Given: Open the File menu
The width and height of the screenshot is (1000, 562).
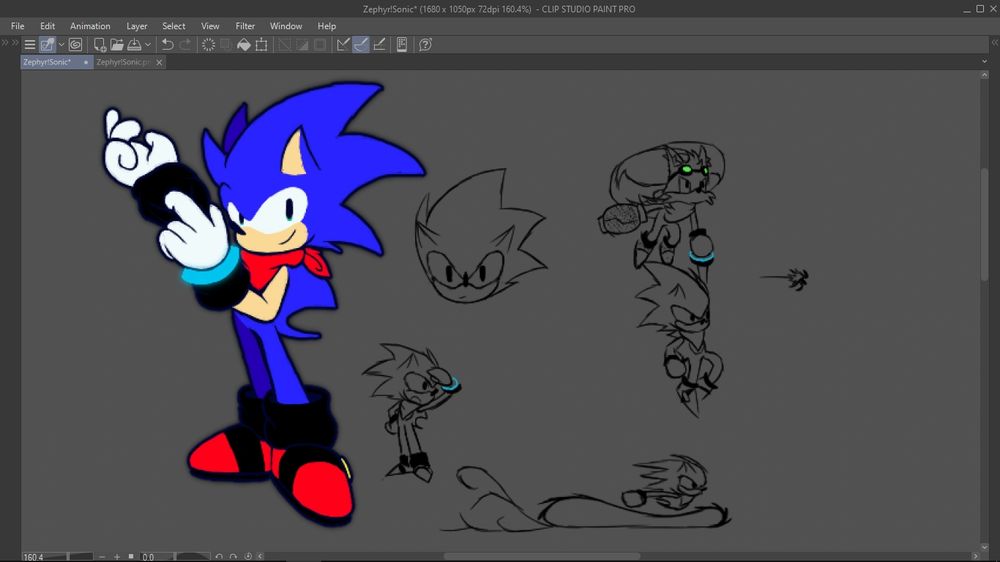Looking at the screenshot, I should click(x=17, y=26).
